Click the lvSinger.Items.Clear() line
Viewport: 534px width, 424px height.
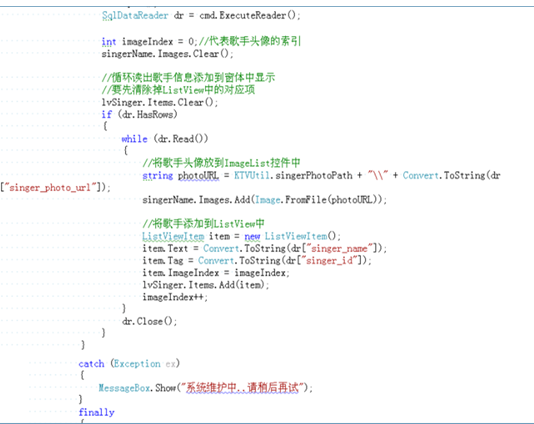[159, 102]
